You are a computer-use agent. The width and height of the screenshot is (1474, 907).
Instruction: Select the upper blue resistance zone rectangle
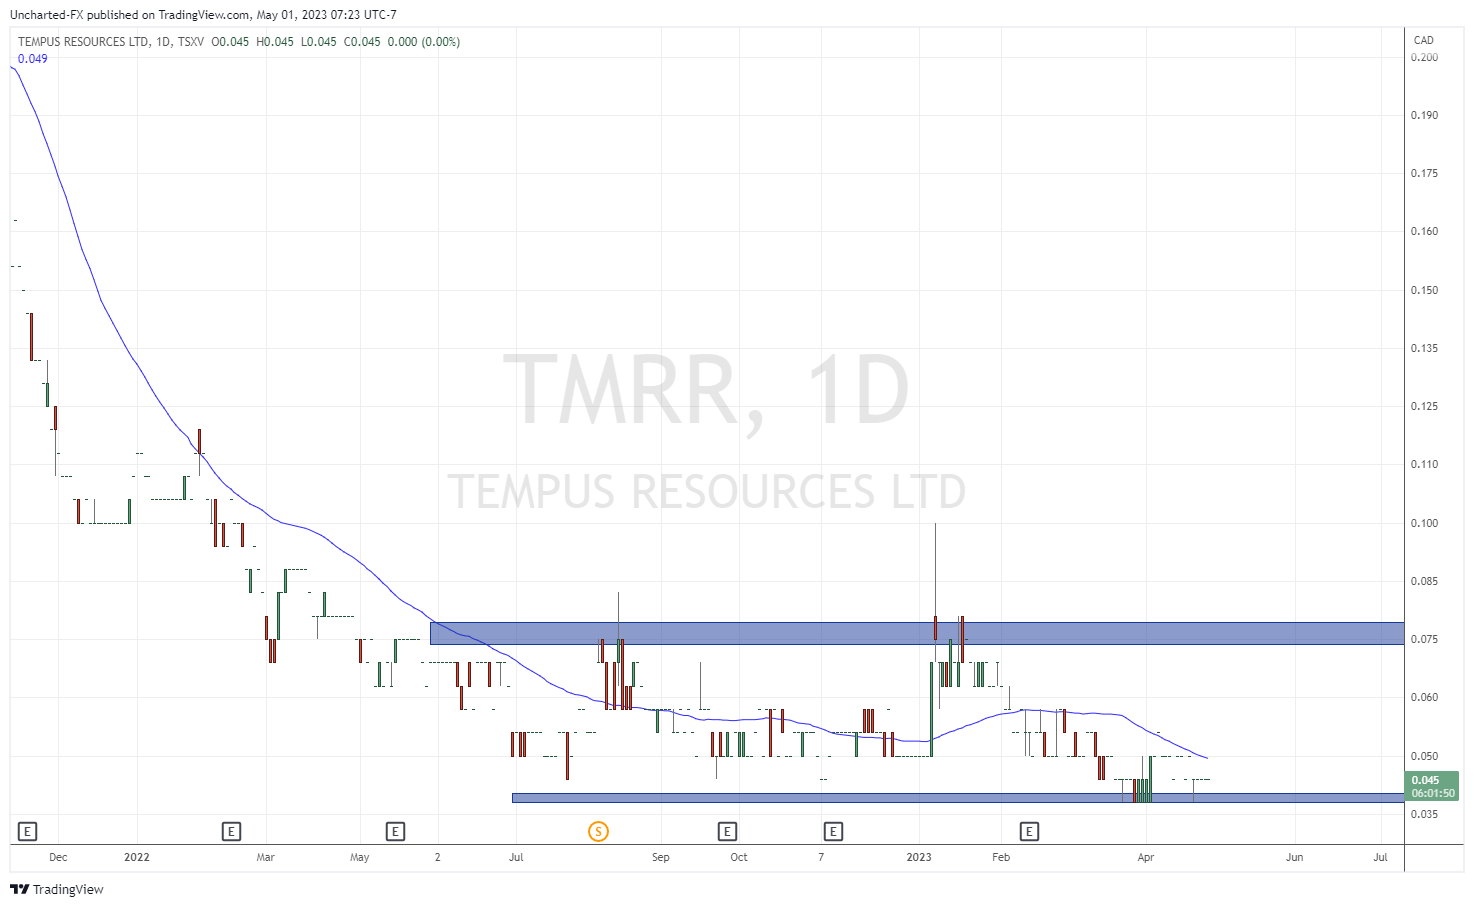click(x=917, y=633)
